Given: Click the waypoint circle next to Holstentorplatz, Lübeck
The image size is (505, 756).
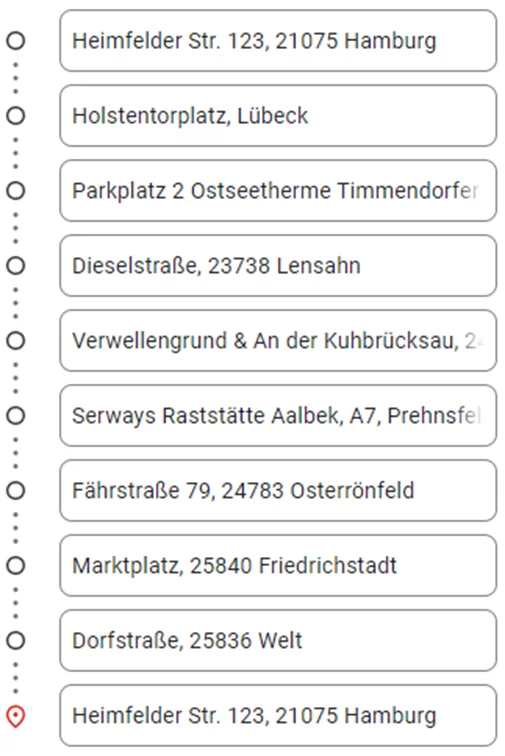Looking at the screenshot, I should (15, 116).
